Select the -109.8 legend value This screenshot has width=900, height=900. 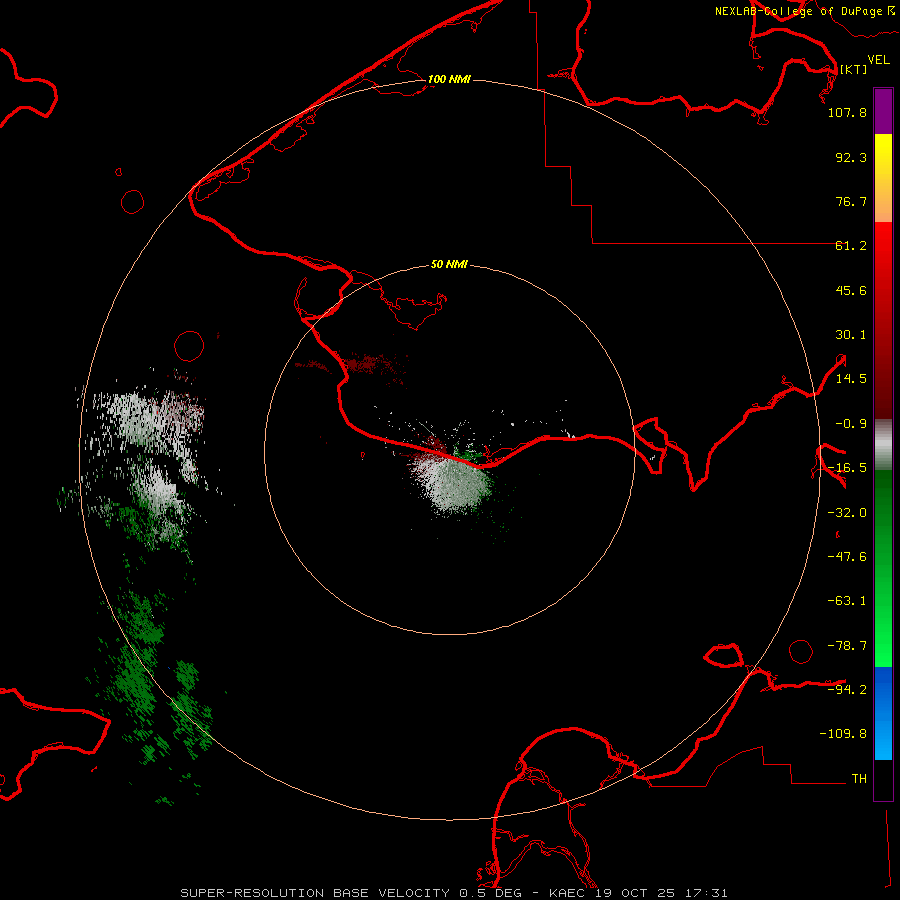pyautogui.click(x=843, y=734)
